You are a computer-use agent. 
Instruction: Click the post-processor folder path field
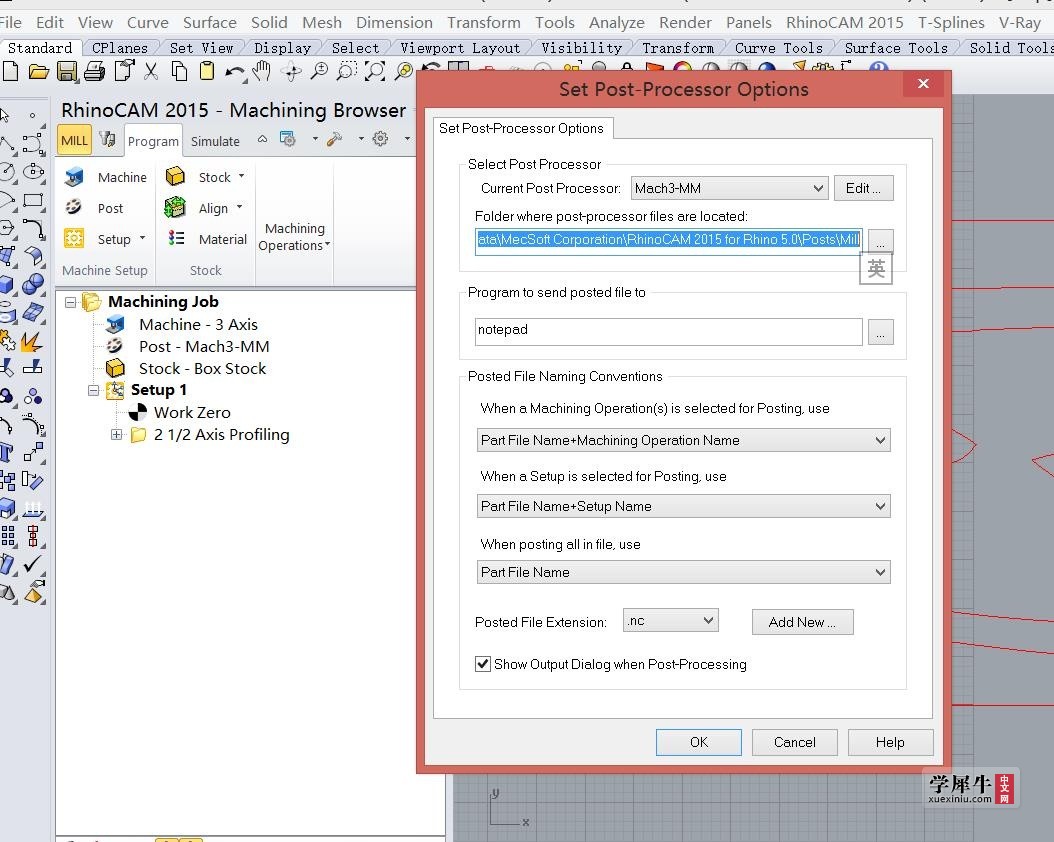click(668, 240)
